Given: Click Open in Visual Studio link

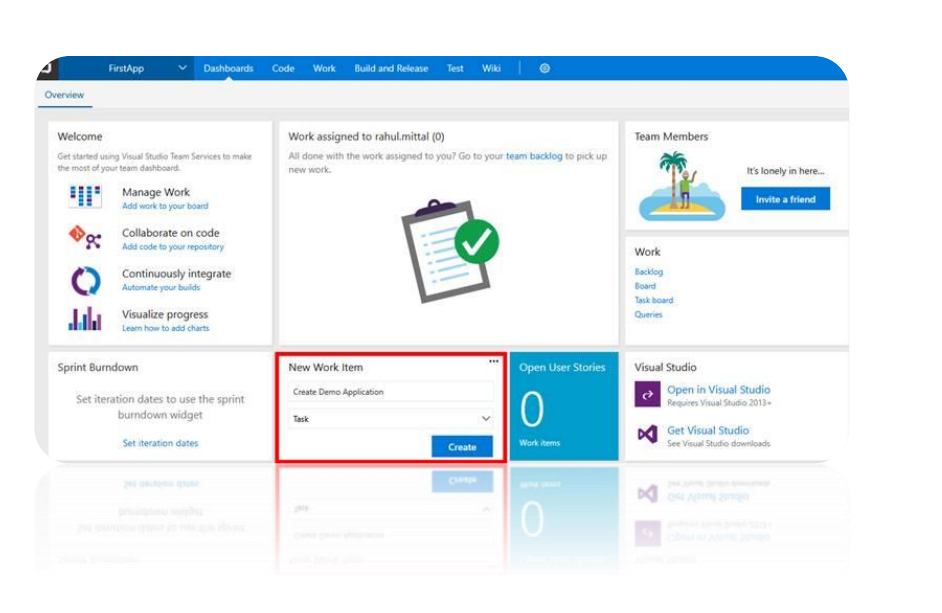Looking at the screenshot, I should pyautogui.click(x=719, y=389).
